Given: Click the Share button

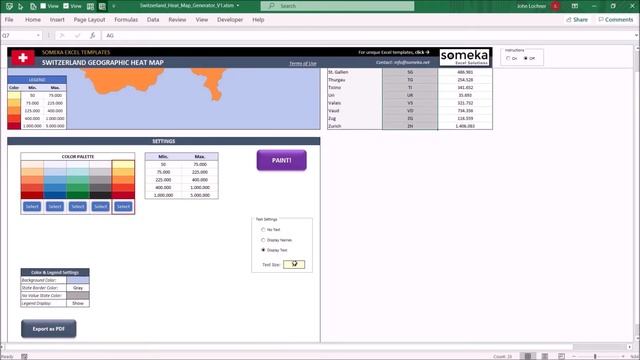Looking at the screenshot, I should pyautogui.click(x=577, y=20).
